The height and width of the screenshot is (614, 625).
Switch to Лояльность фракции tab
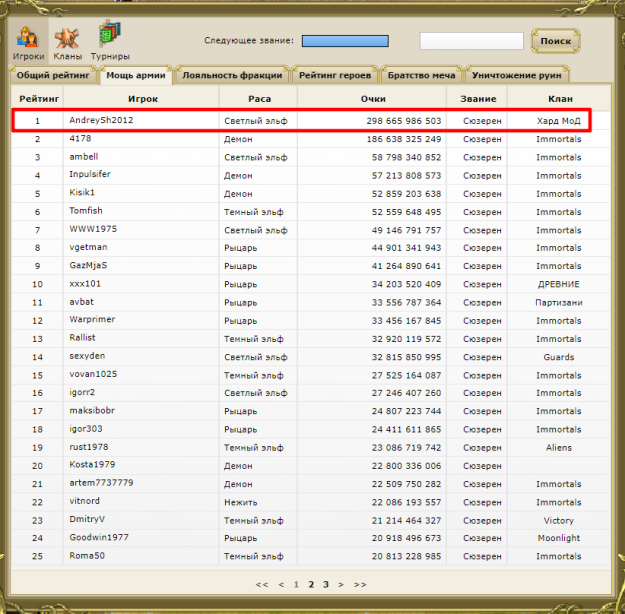[232, 75]
